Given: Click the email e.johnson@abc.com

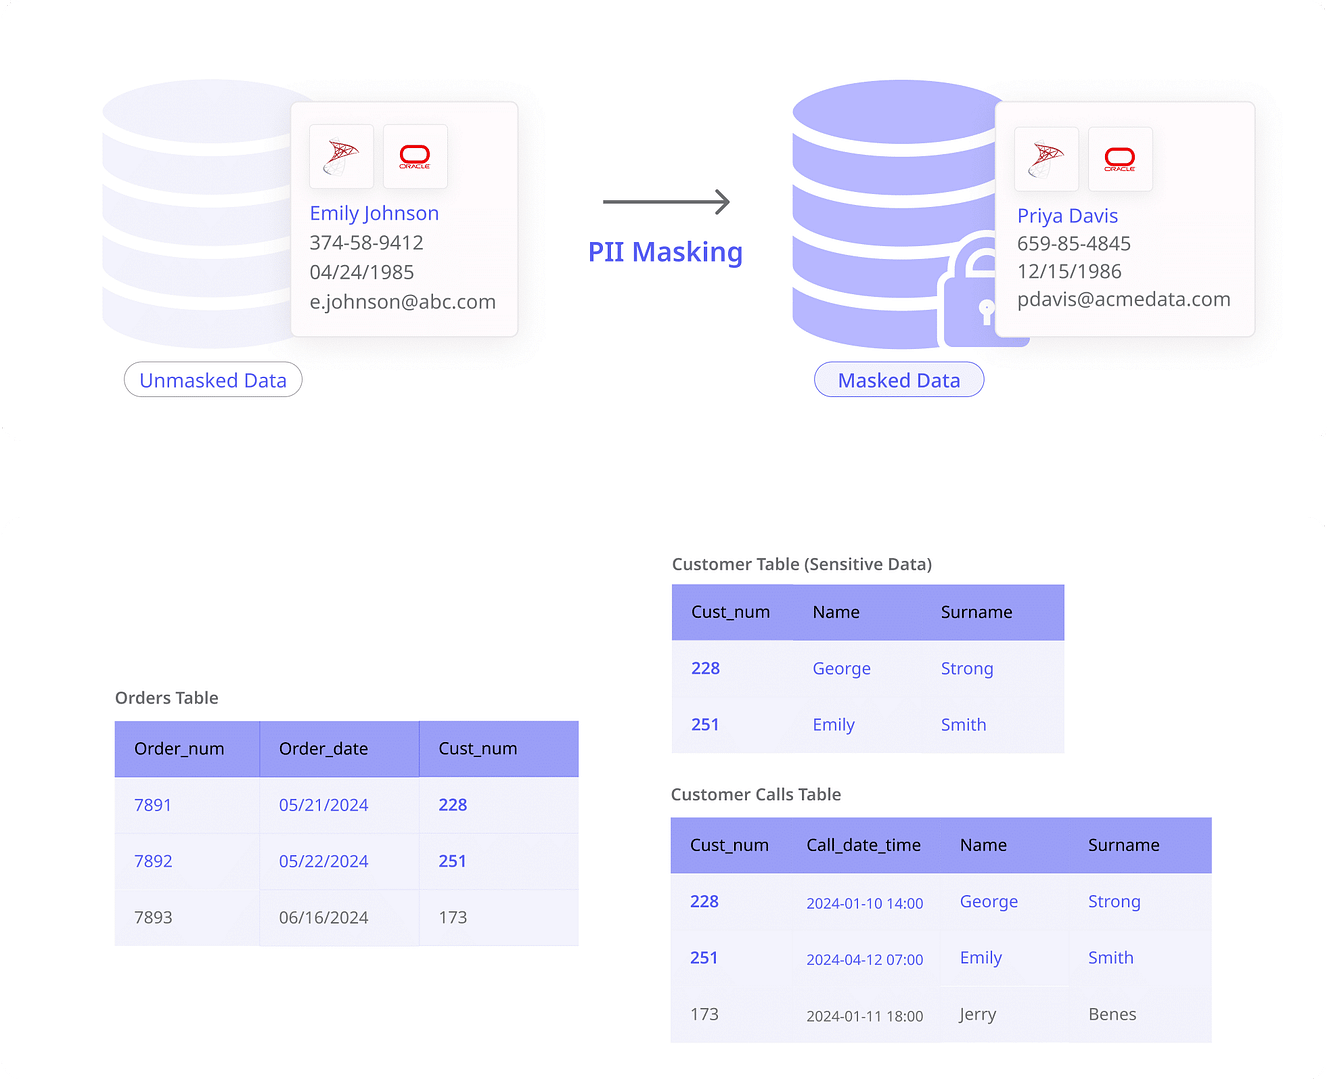Looking at the screenshot, I should (x=402, y=302).
